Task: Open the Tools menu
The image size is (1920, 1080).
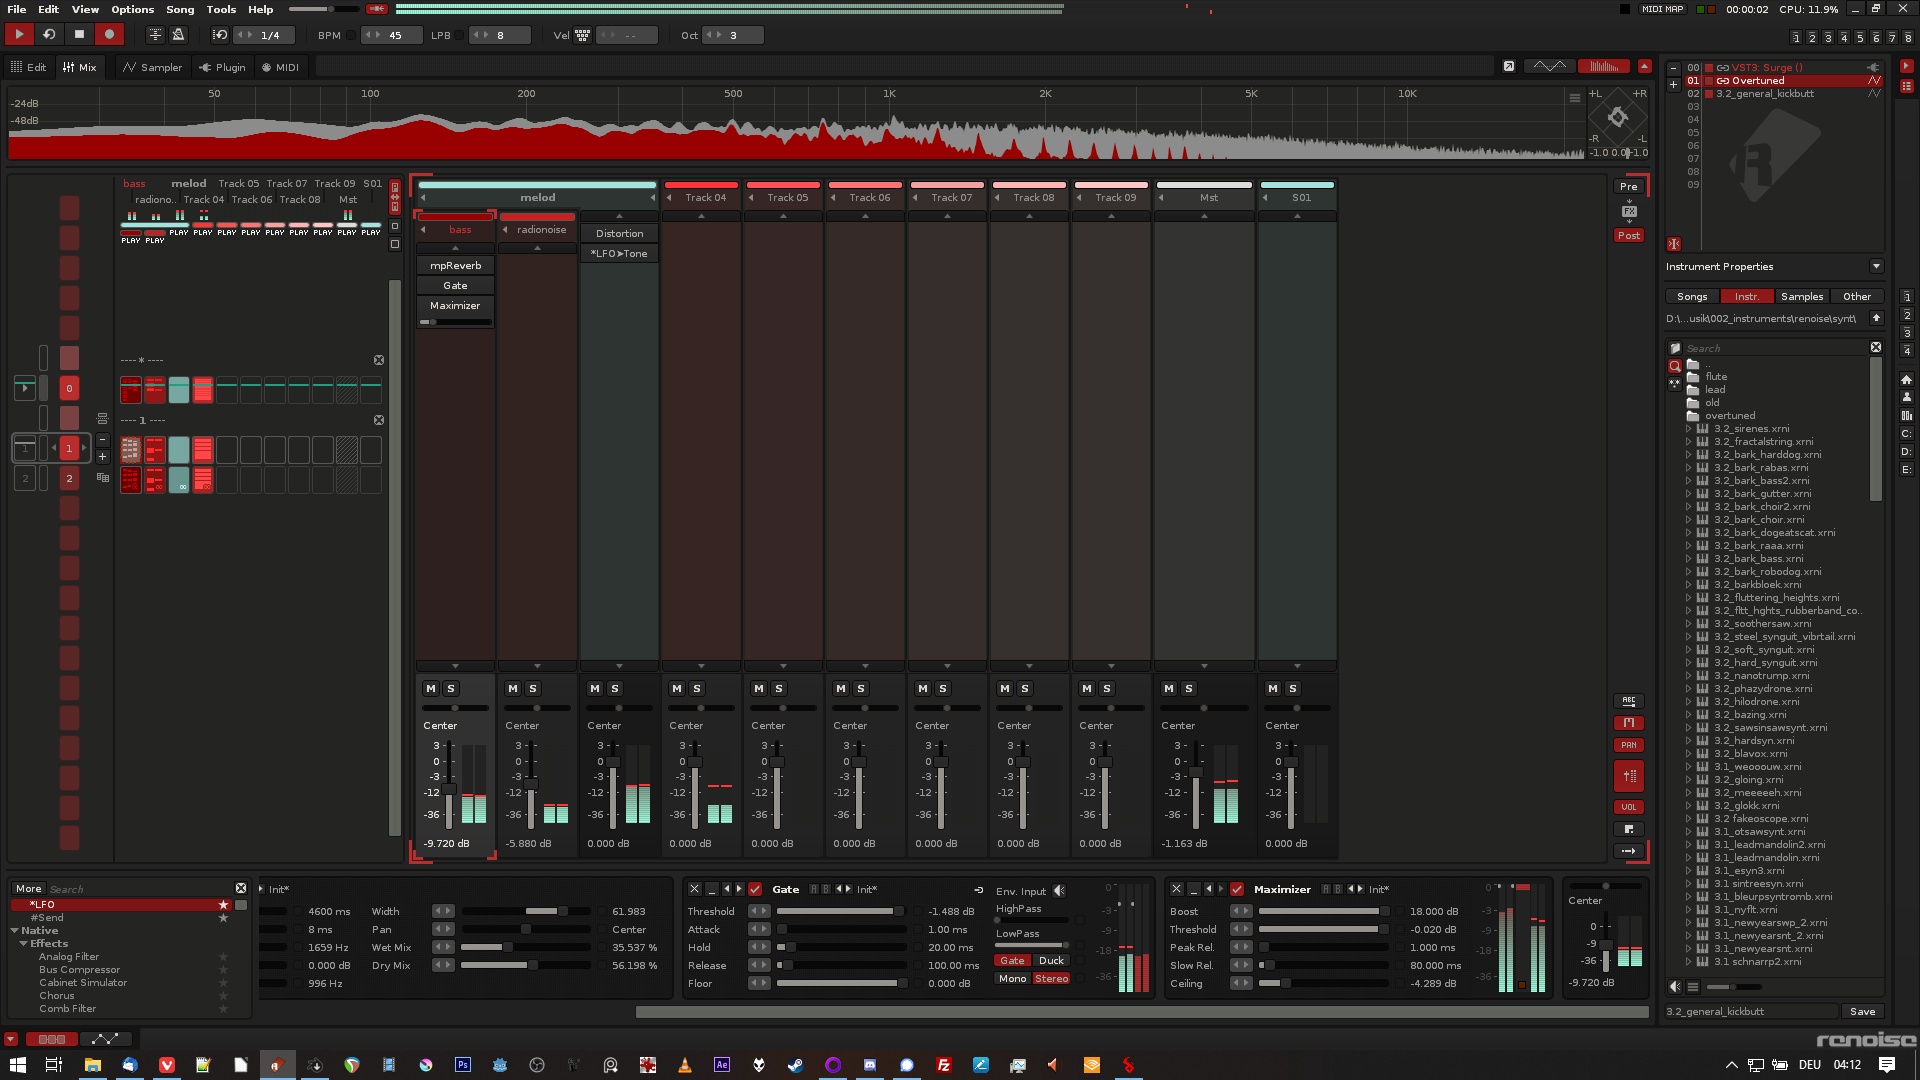Action: coord(221,9)
